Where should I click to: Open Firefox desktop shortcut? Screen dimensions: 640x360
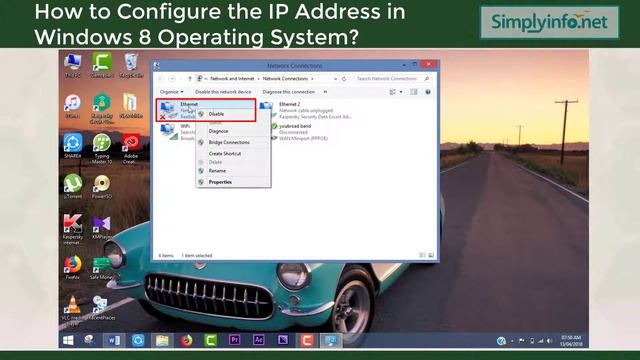tap(73, 267)
